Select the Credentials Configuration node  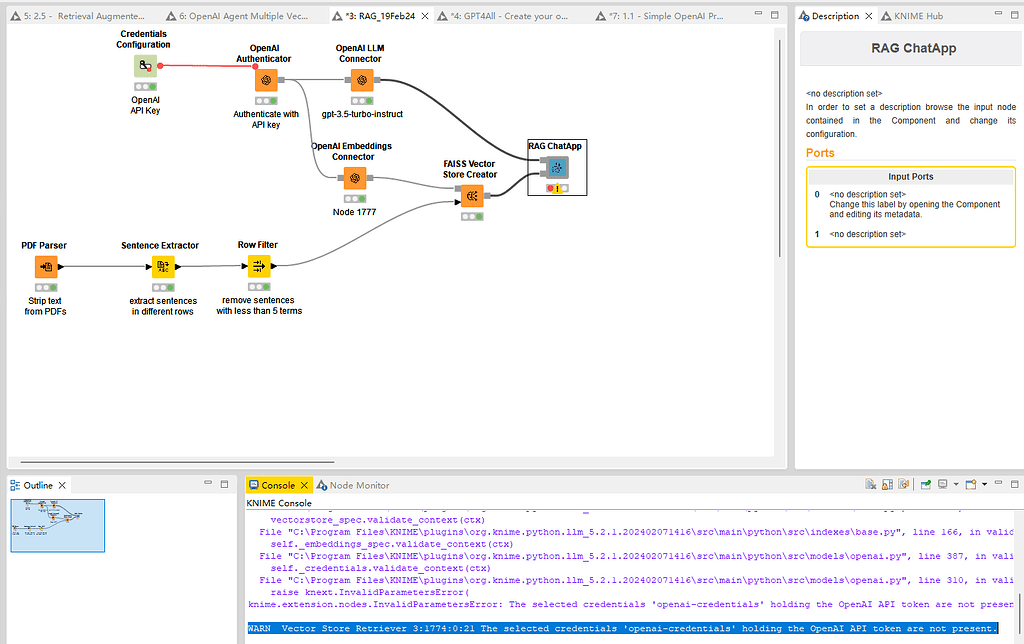pyautogui.click(x=144, y=66)
